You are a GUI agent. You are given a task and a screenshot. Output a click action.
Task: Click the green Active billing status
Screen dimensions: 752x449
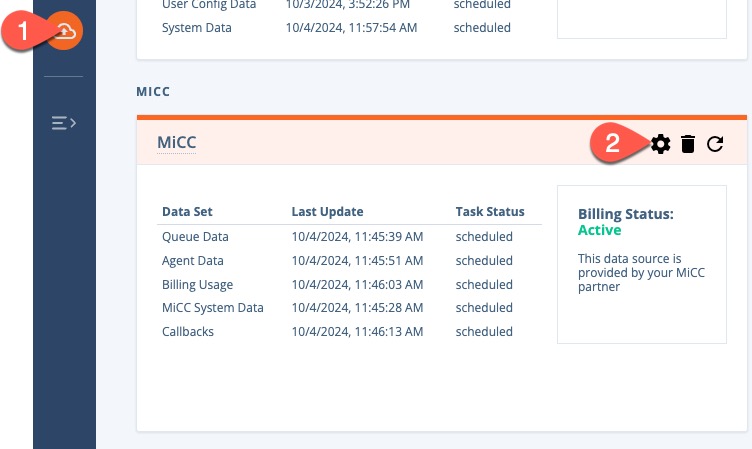[x=599, y=230]
